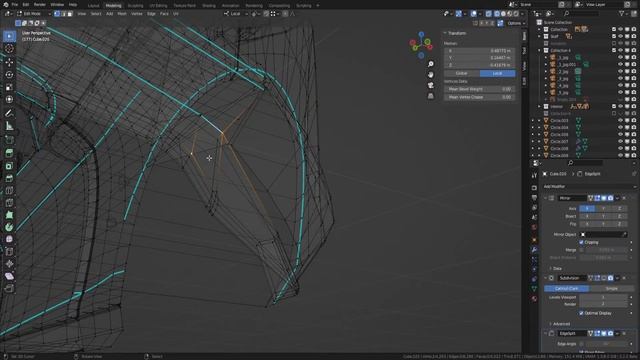Click the viewport pan hand icon
This screenshot has height=360, width=640.
[431, 75]
